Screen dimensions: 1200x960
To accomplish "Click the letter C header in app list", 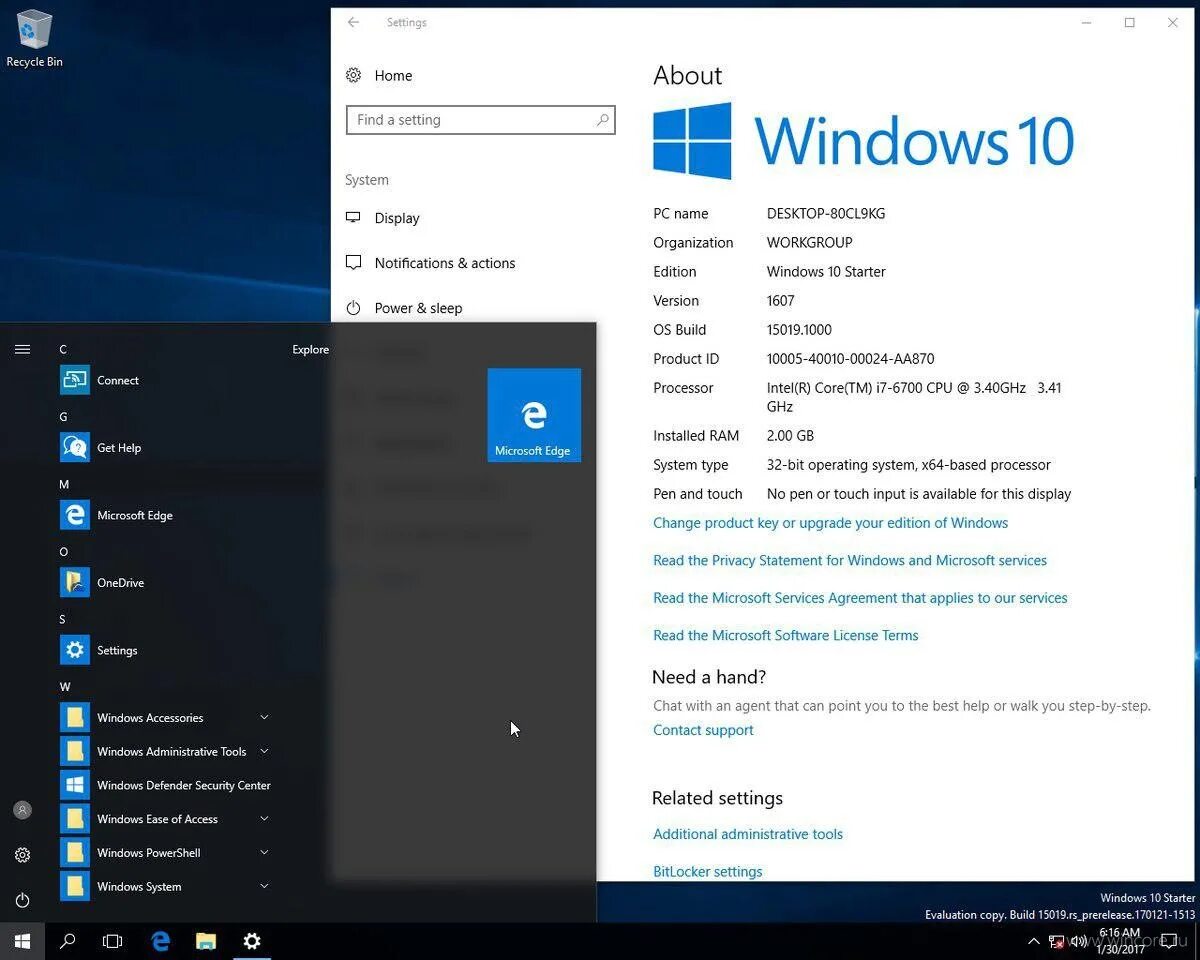I will pyautogui.click(x=63, y=349).
